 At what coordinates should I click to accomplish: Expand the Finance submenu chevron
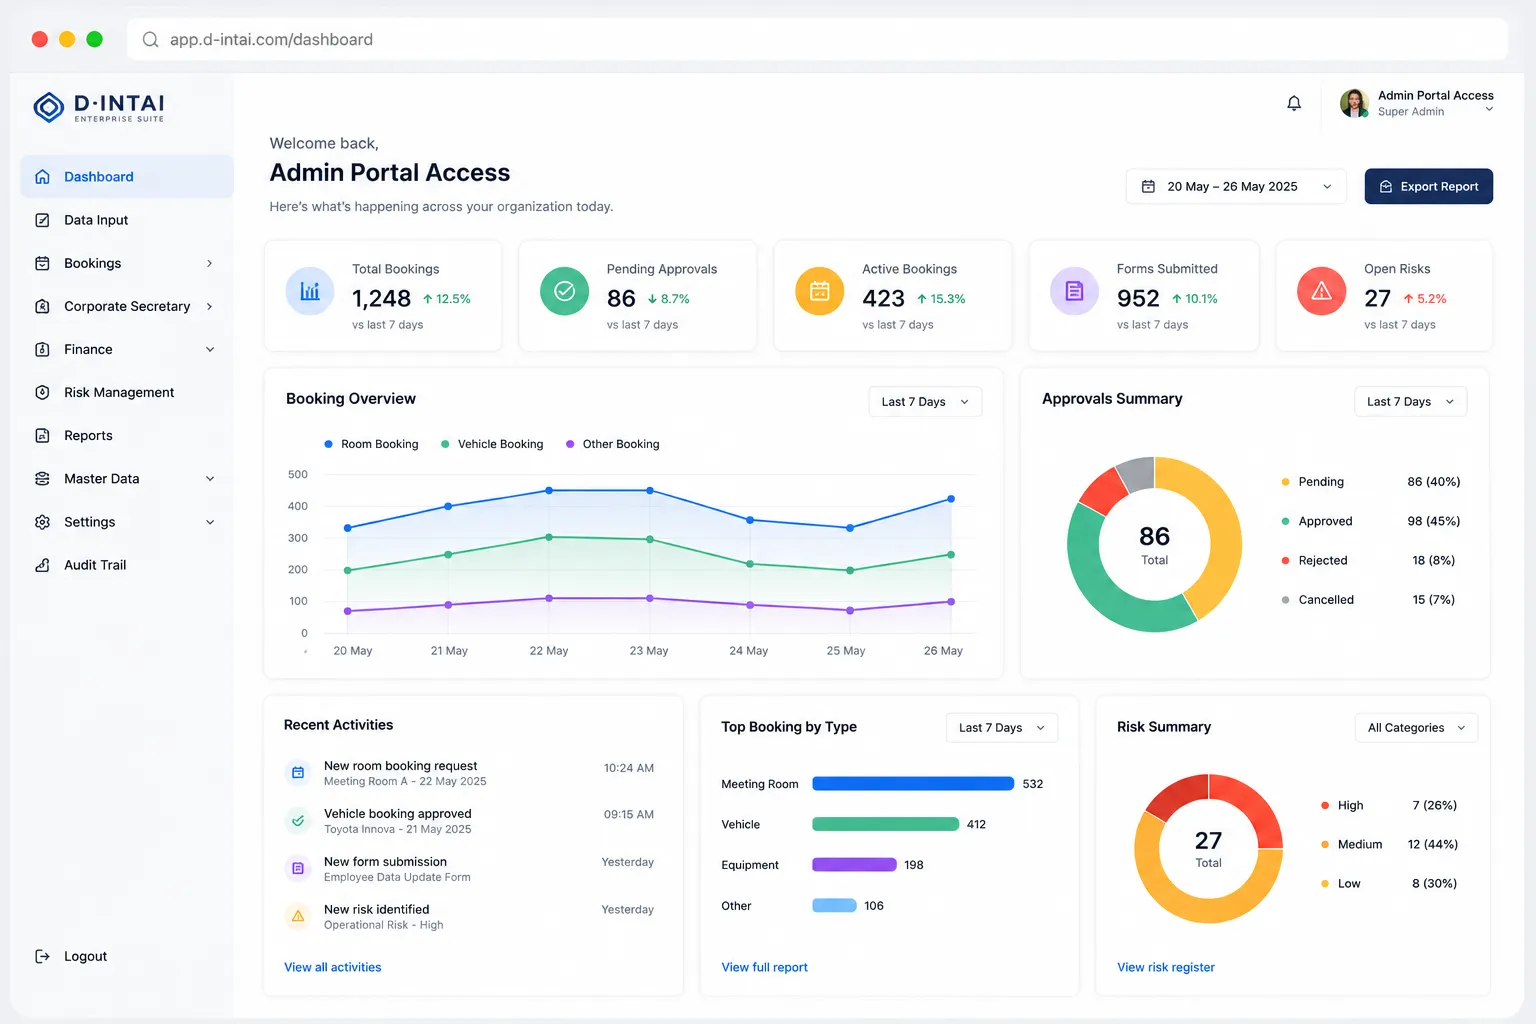tap(210, 349)
